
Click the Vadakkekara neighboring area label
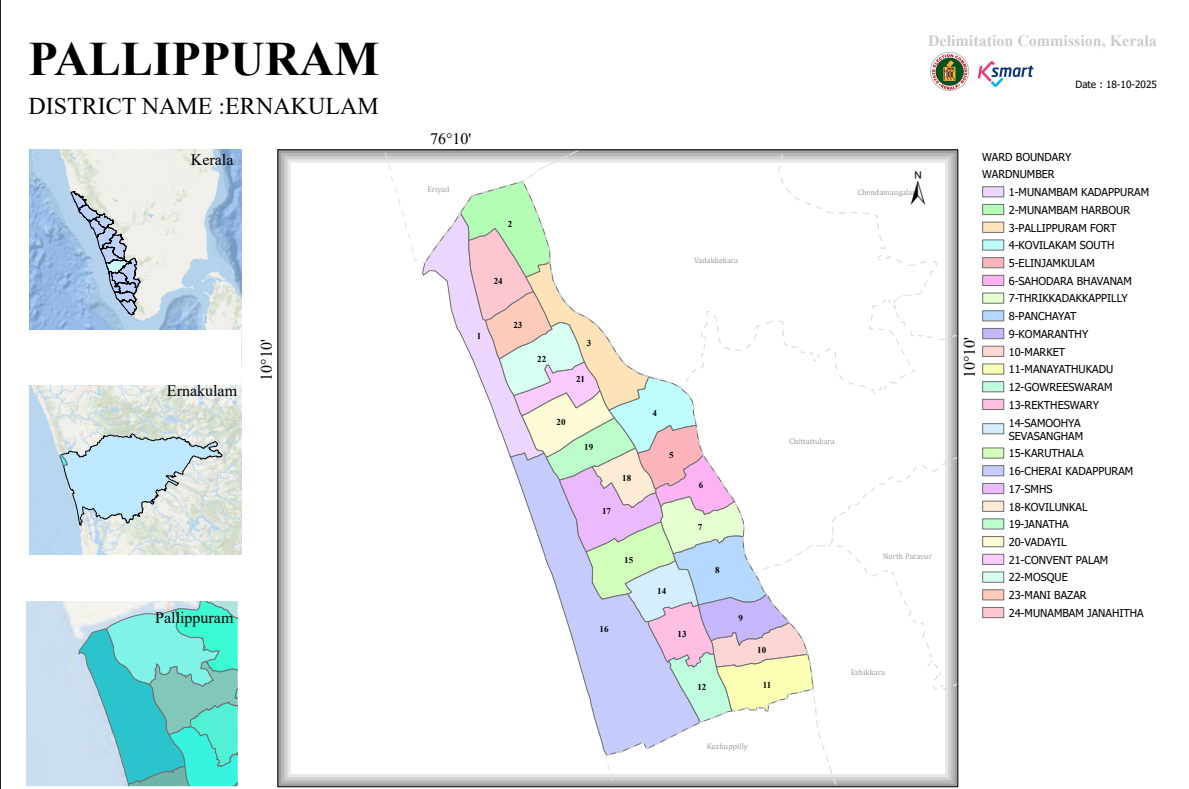715,260
